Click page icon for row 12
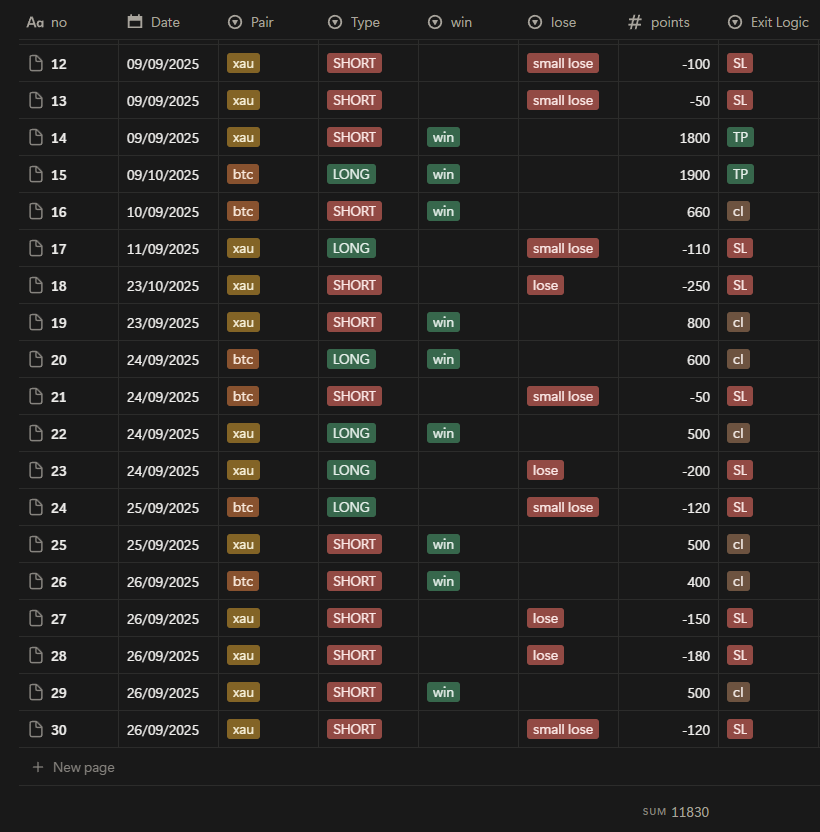 pyautogui.click(x=36, y=64)
